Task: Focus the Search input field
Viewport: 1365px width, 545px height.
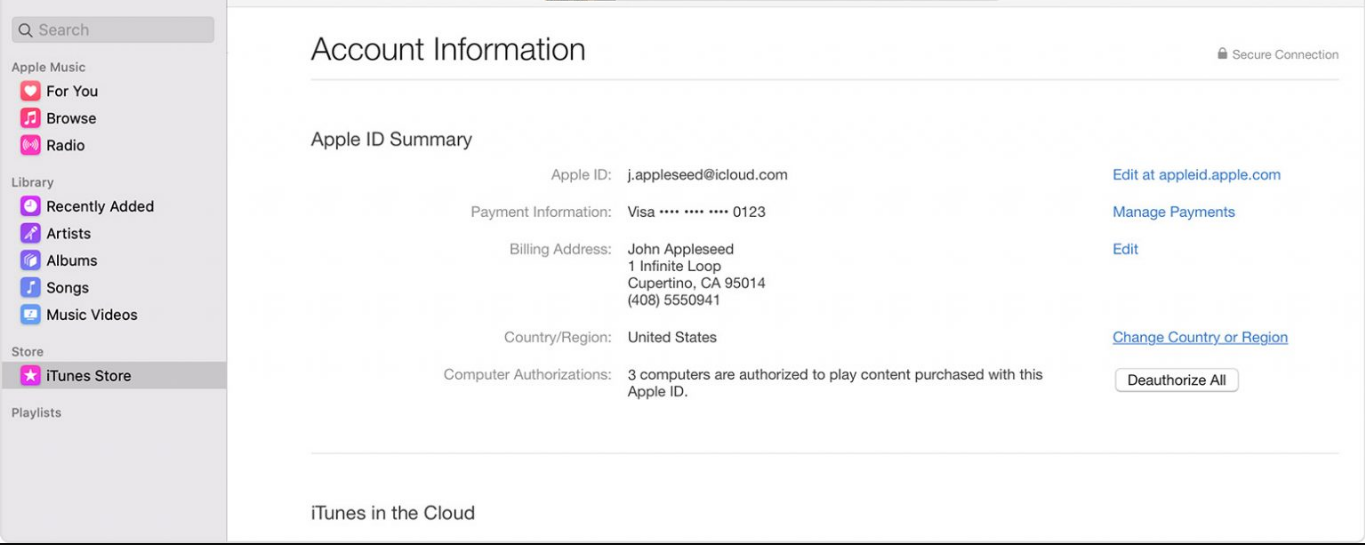Action: [113, 30]
